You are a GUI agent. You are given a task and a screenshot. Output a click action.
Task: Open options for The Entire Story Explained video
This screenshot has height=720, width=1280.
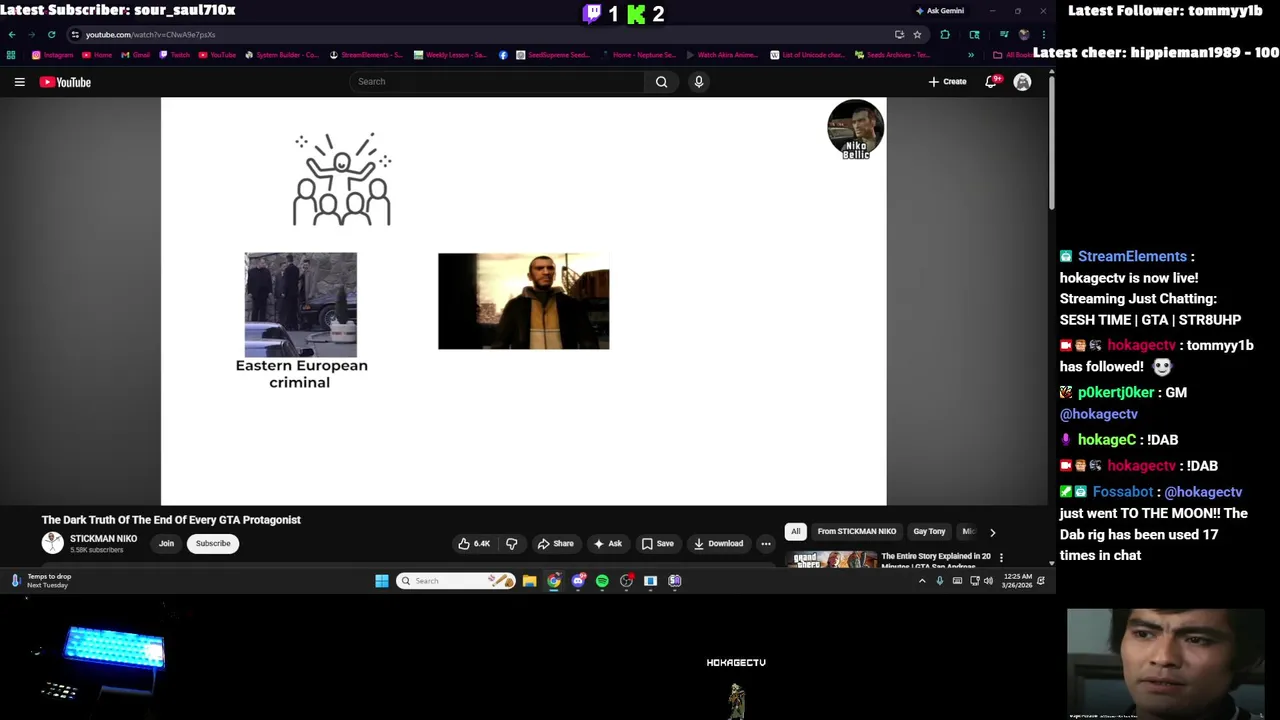[x=1001, y=558]
